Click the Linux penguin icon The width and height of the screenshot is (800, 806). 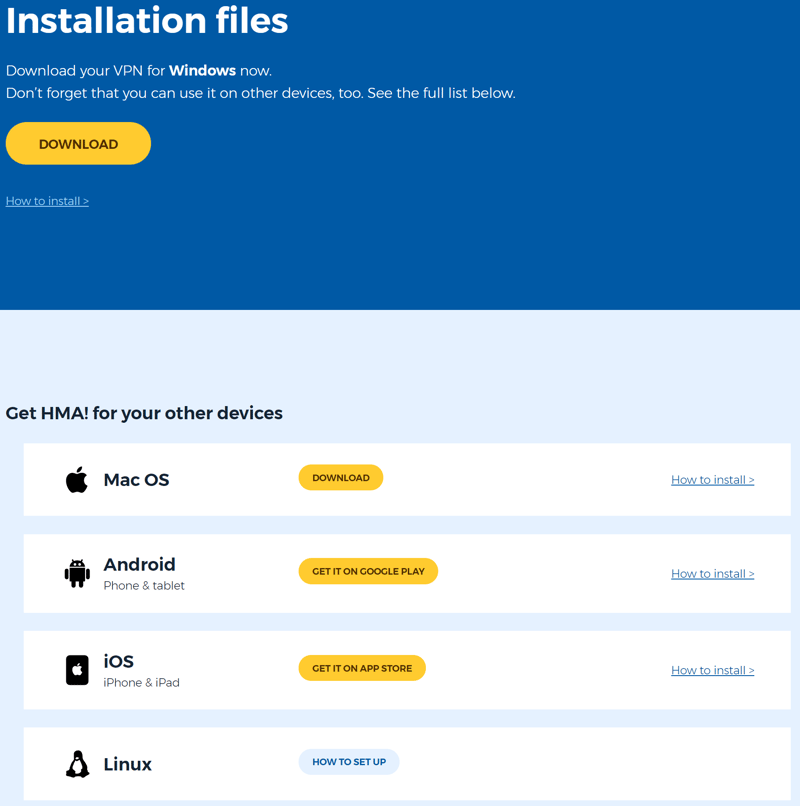(77, 764)
